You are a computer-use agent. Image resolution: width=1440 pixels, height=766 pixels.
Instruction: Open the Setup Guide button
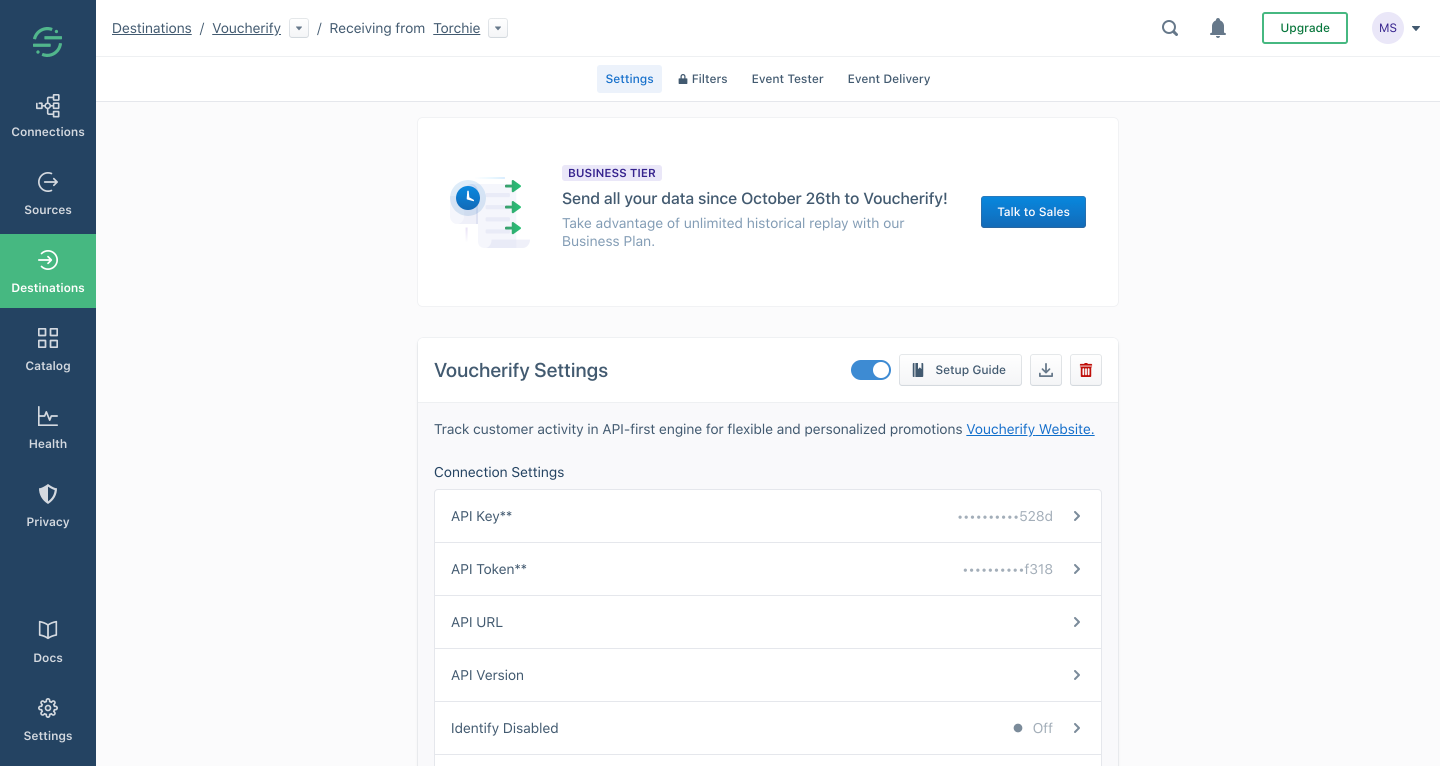point(960,370)
